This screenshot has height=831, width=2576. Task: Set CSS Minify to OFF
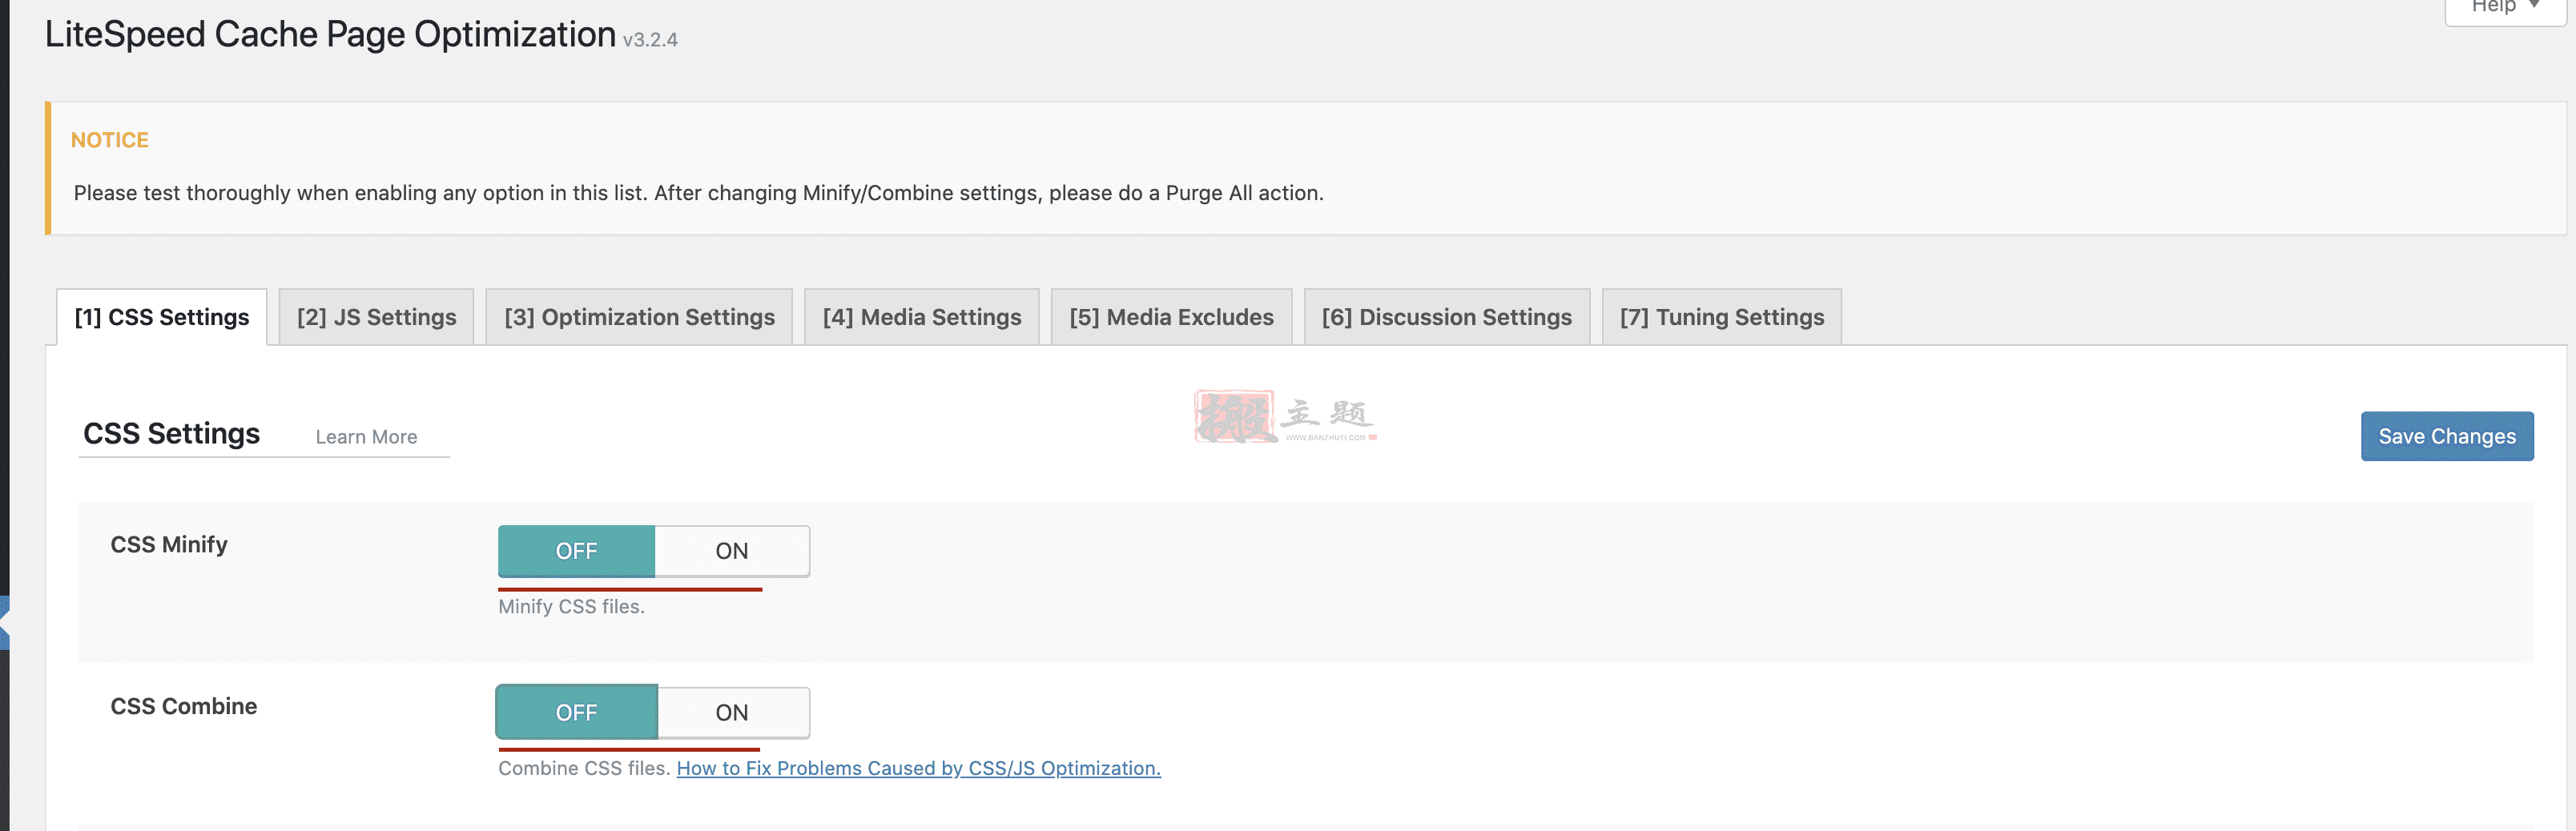click(576, 551)
